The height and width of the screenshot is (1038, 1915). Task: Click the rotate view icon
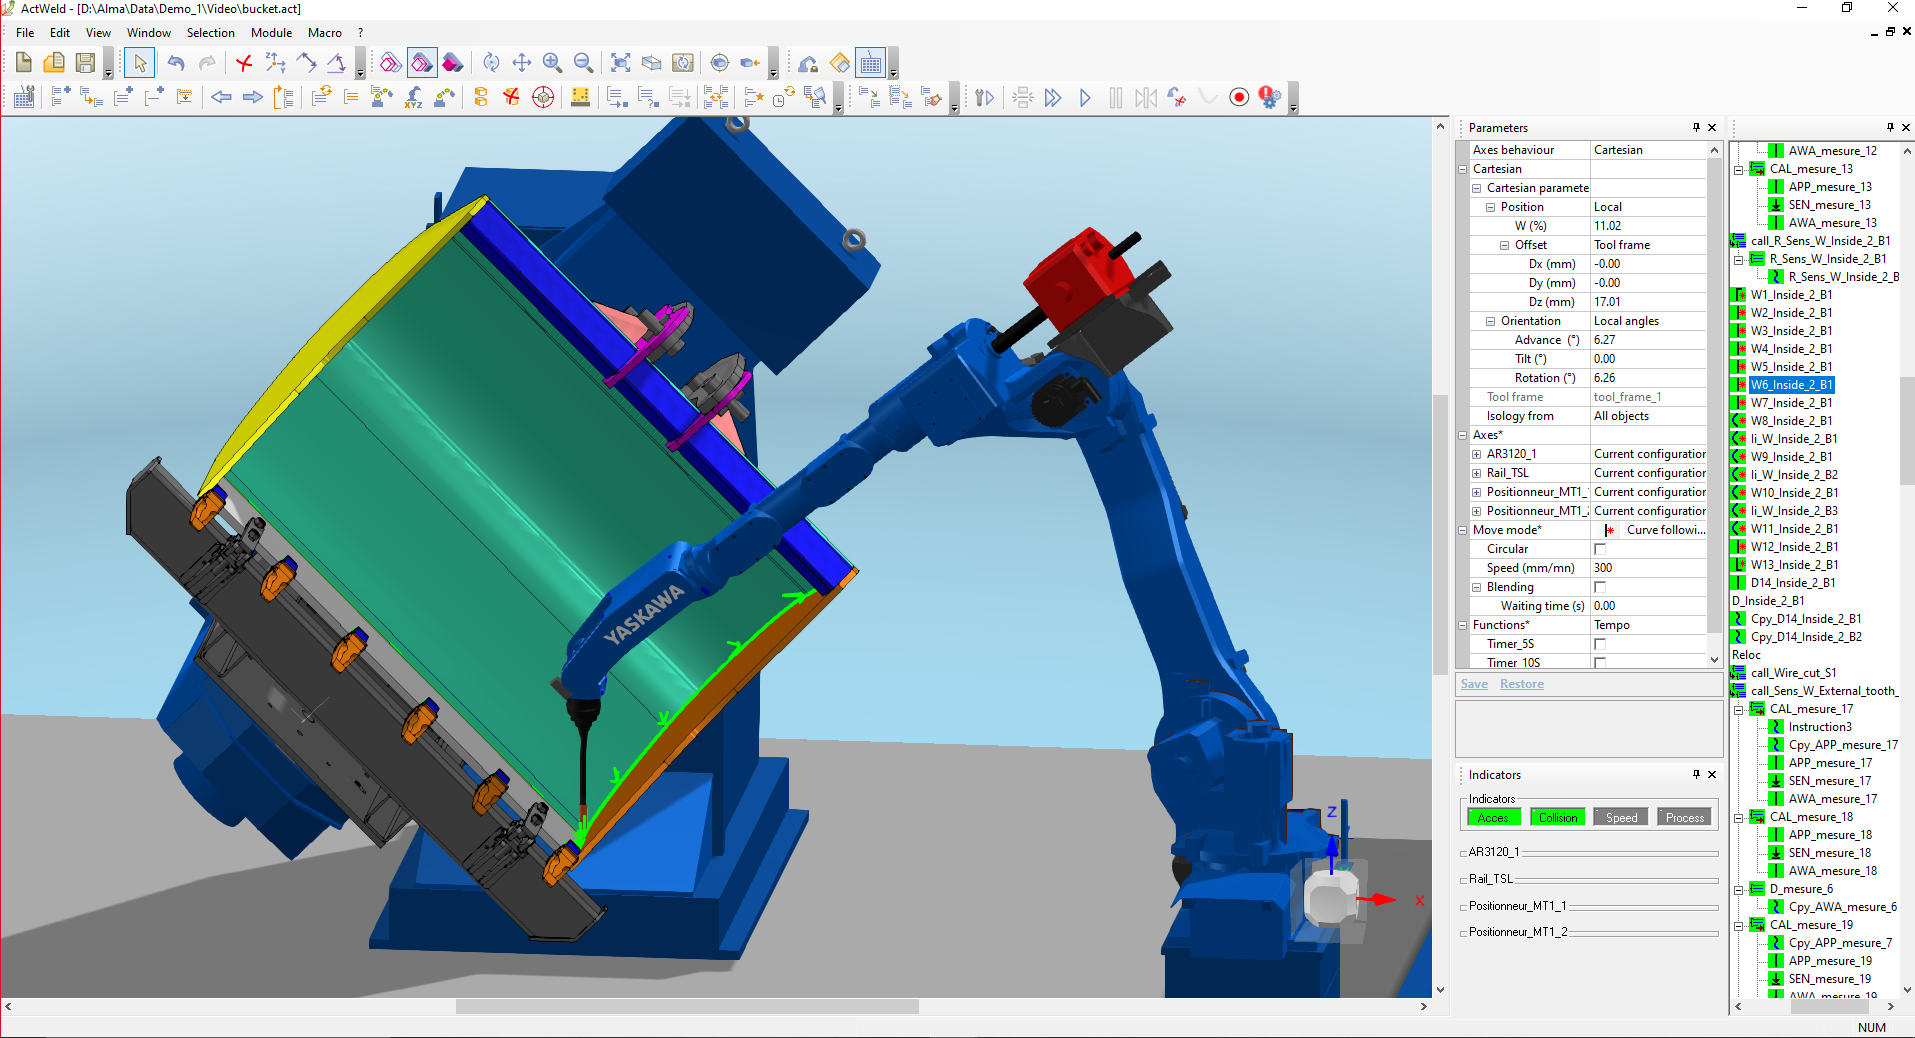[491, 63]
